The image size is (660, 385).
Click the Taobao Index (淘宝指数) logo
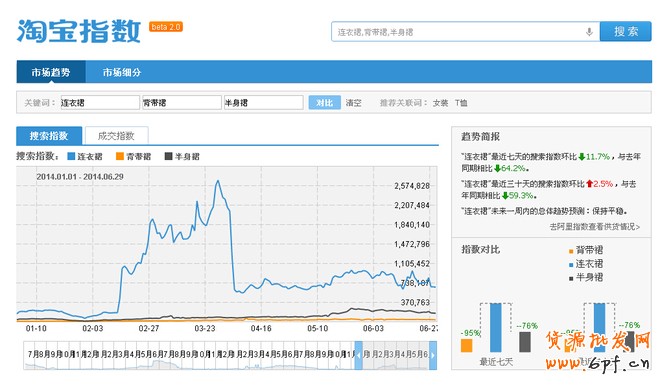click(x=79, y=31)
